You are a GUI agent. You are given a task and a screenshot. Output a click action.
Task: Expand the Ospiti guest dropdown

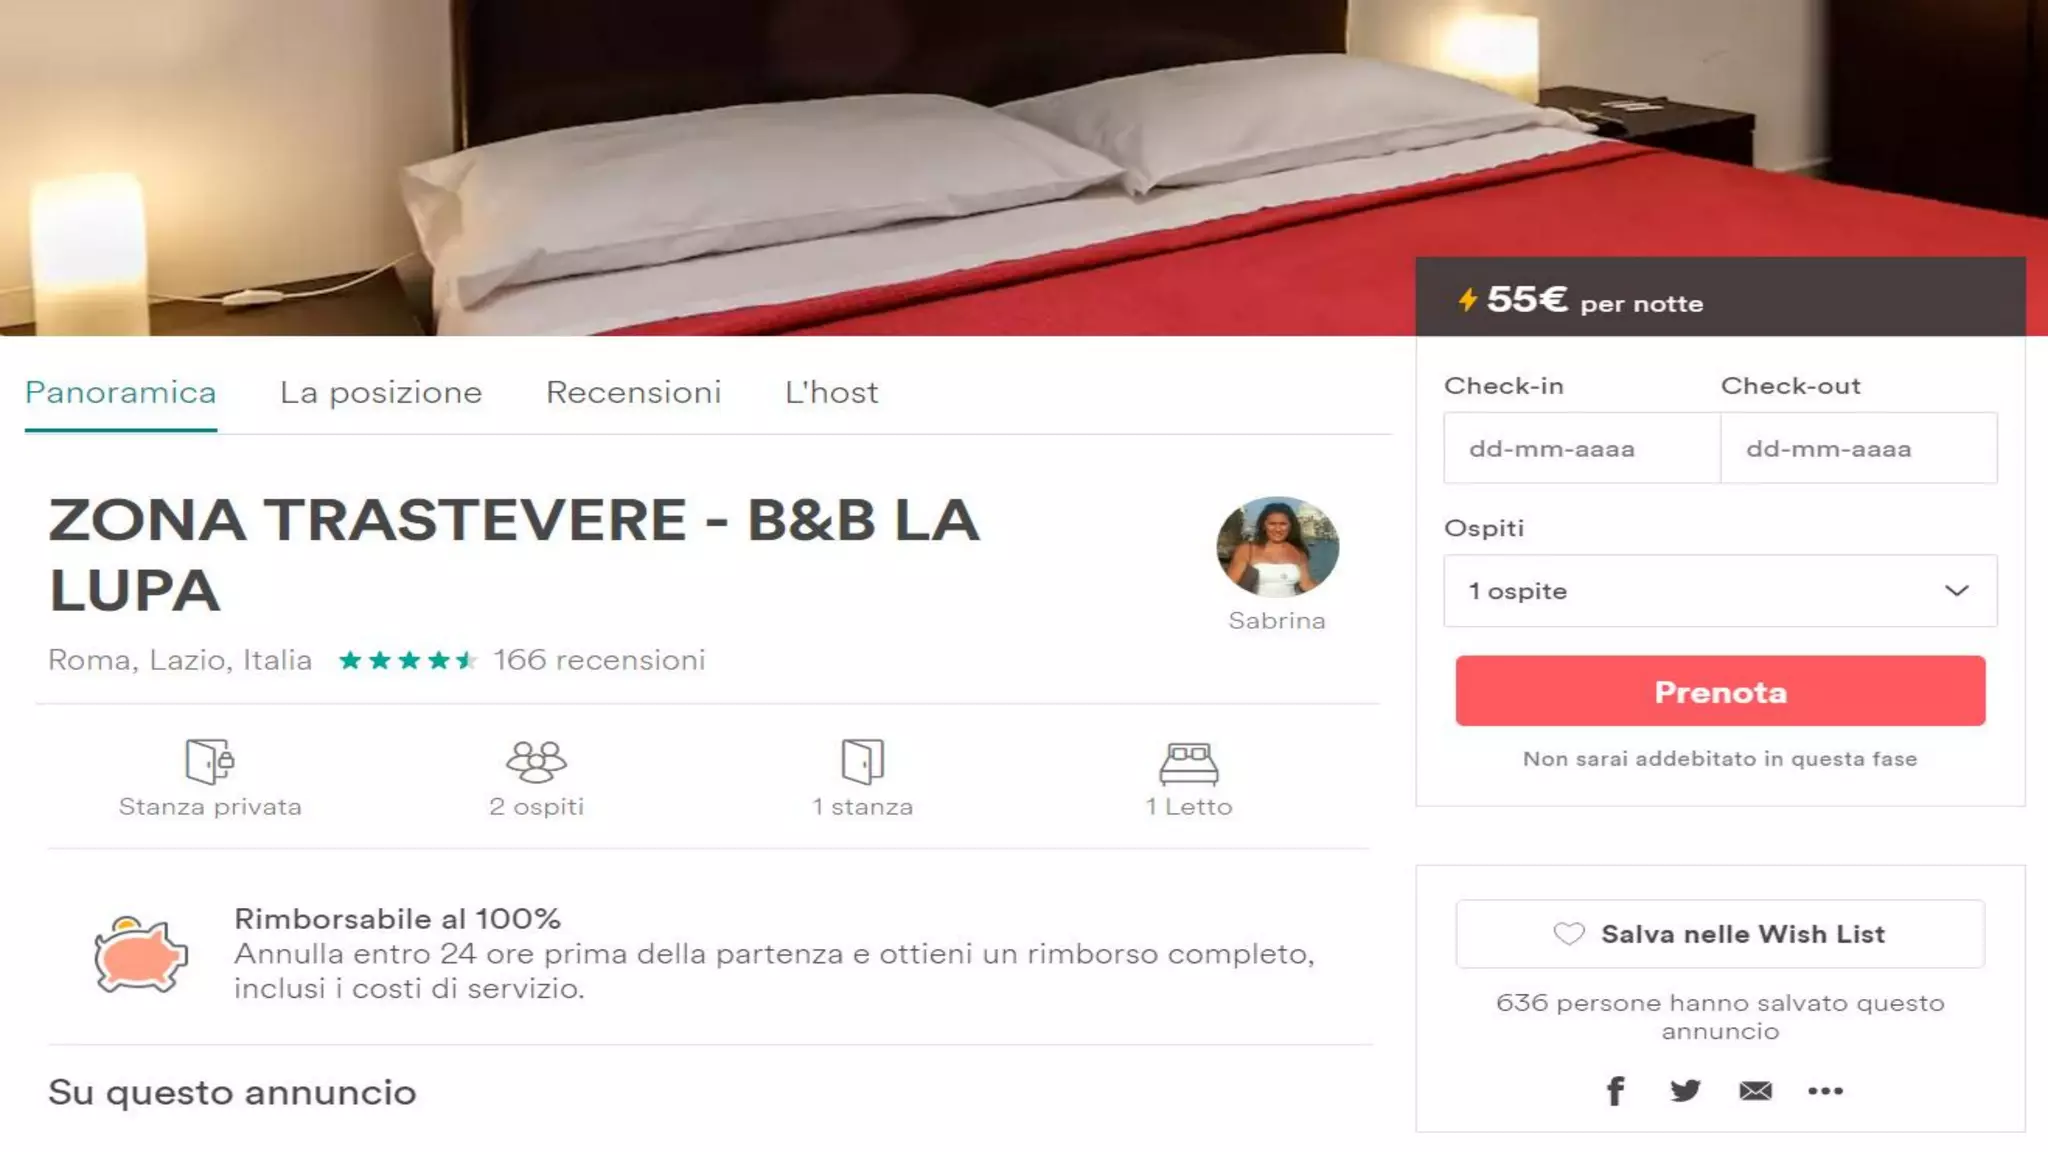1720,591
